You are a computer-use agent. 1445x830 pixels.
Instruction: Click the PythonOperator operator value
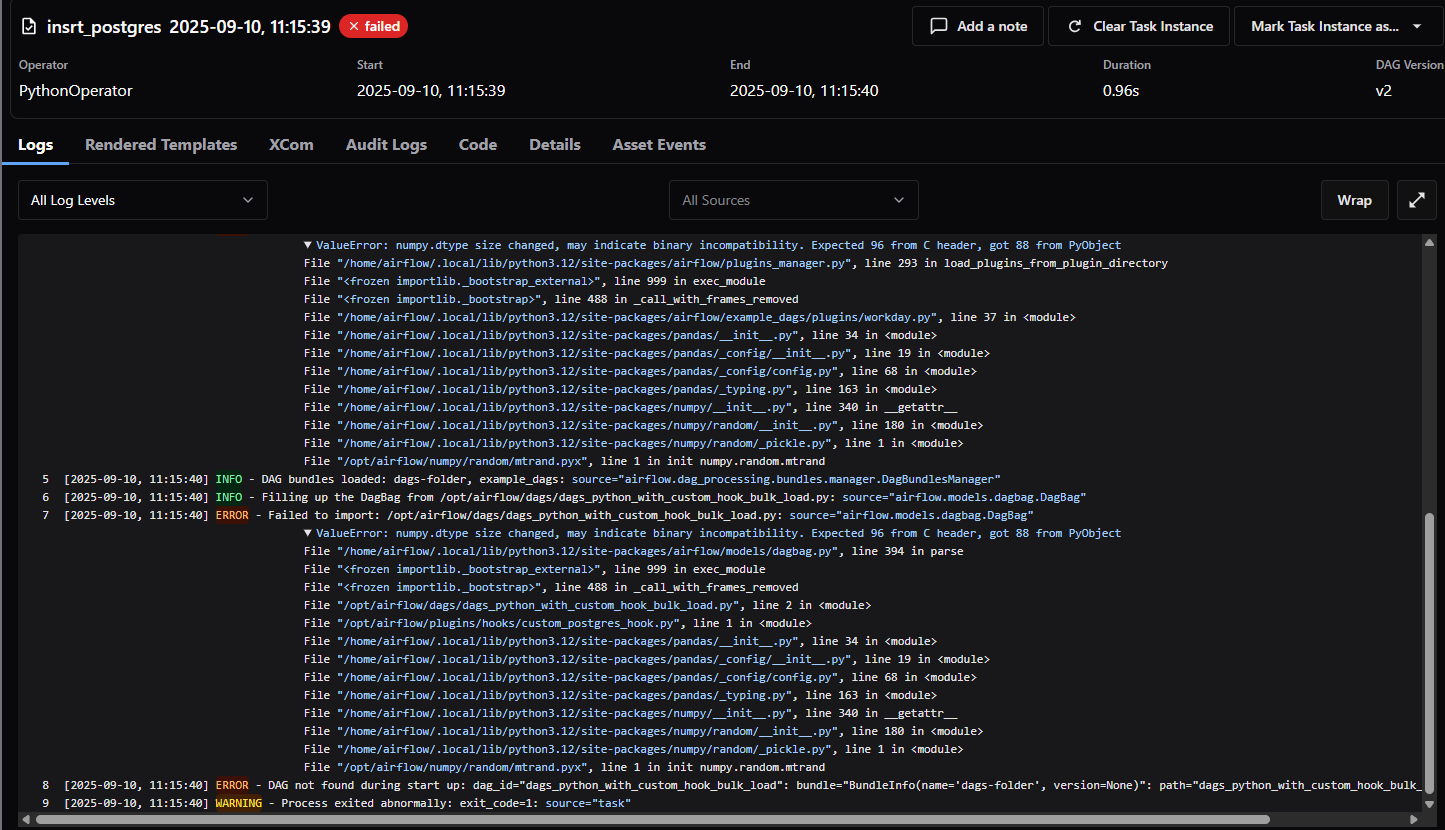[x=76, y=90]
